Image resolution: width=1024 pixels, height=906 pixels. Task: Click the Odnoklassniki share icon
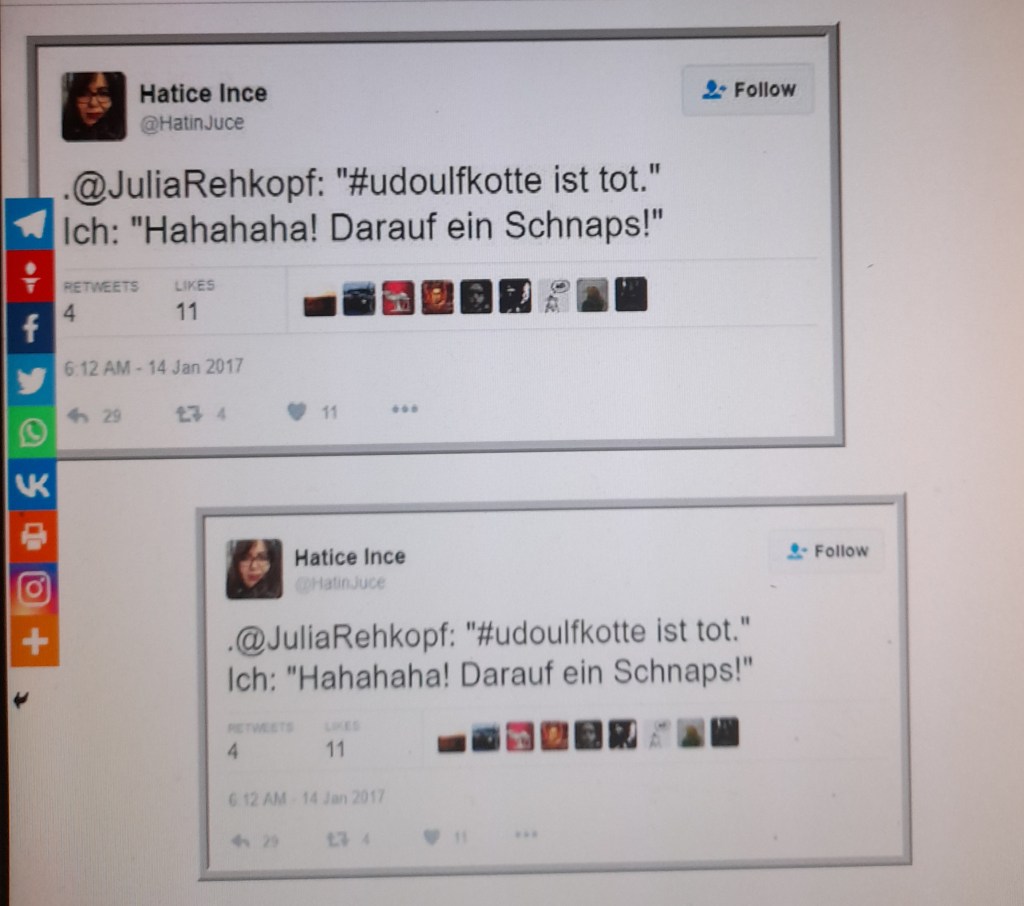click(30, 276)
